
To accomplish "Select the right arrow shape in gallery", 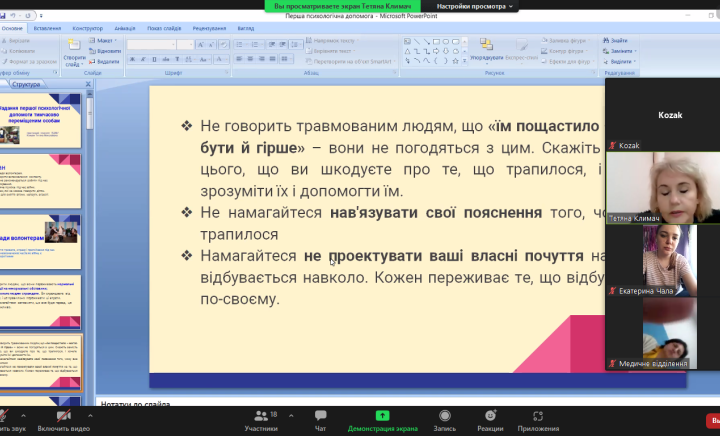I will 436,51.
